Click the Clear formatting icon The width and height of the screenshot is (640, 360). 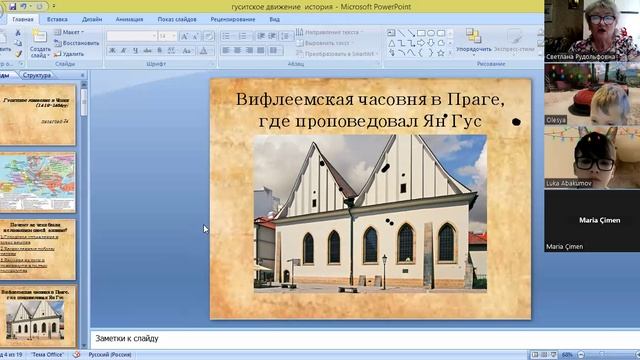coord(209,36)
